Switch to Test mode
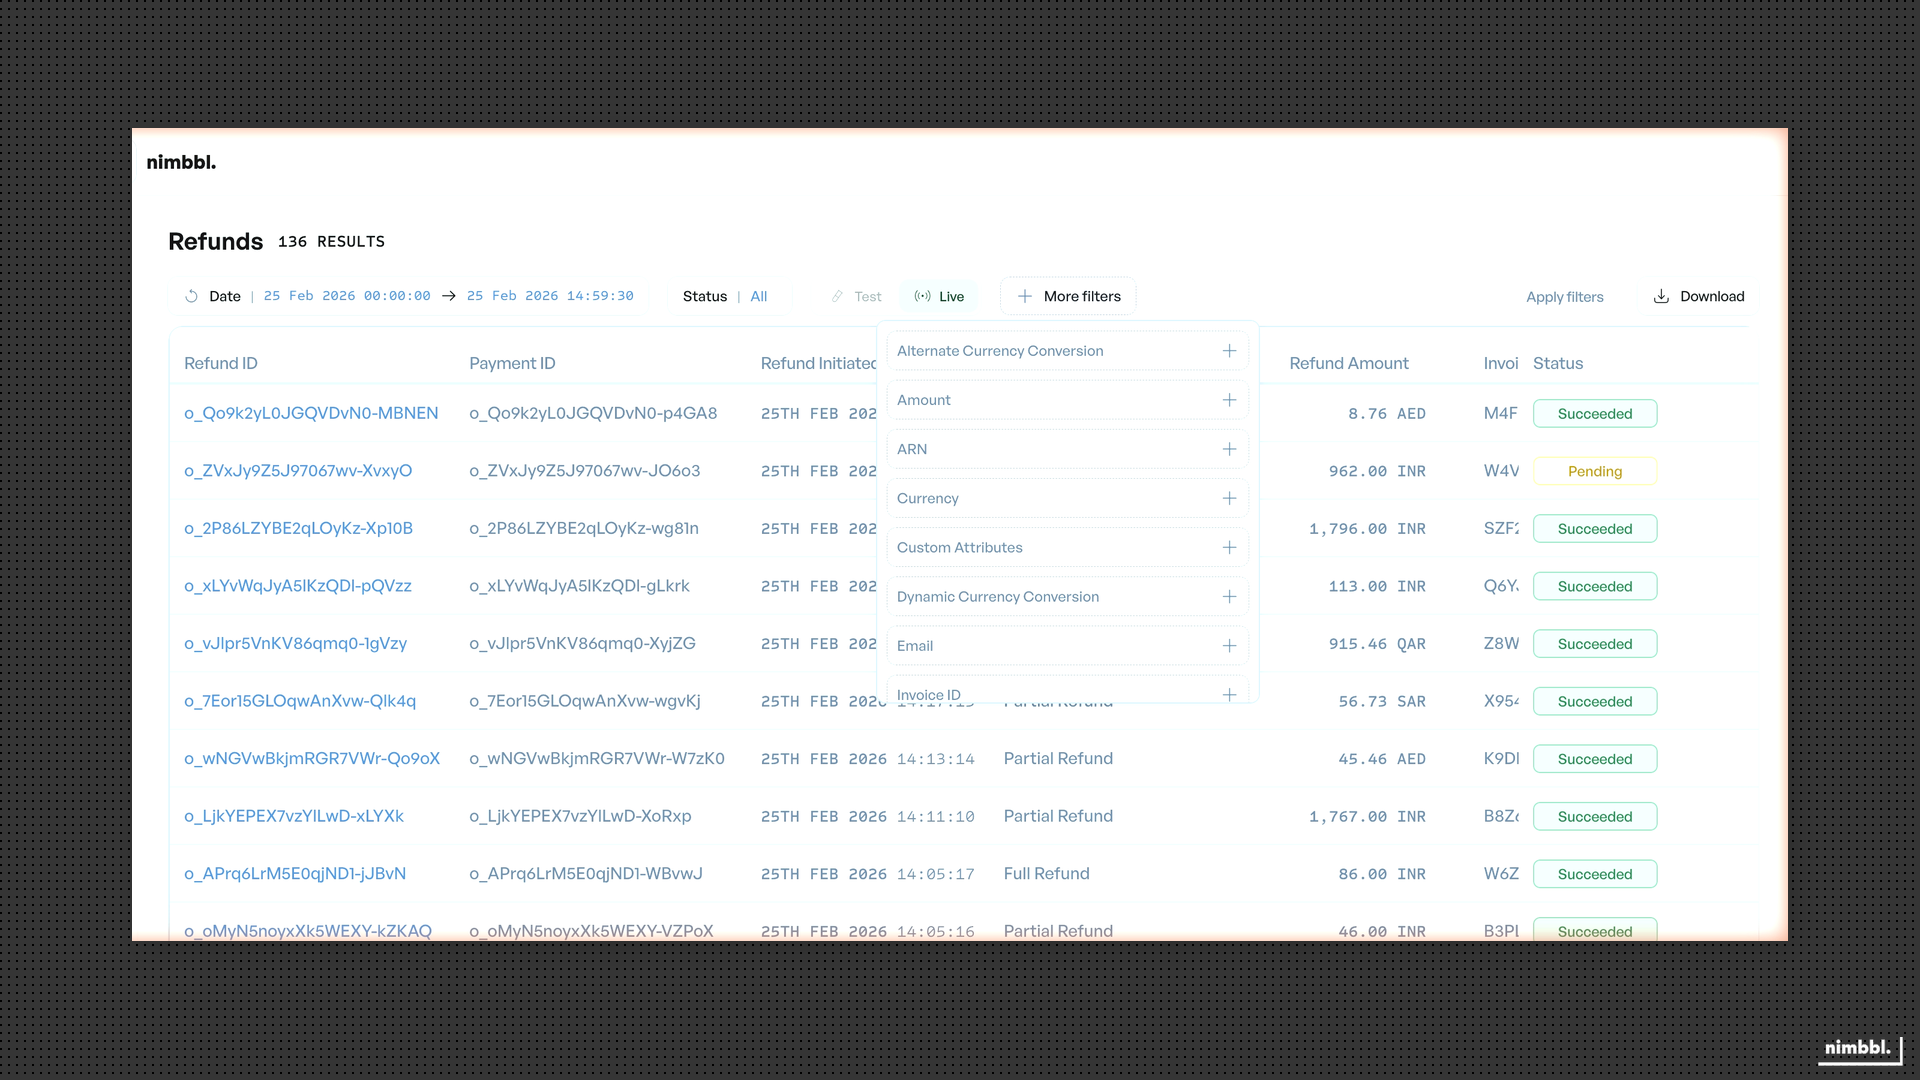The height and width of the screenshot is (1080, 1920). click(856, 296)
